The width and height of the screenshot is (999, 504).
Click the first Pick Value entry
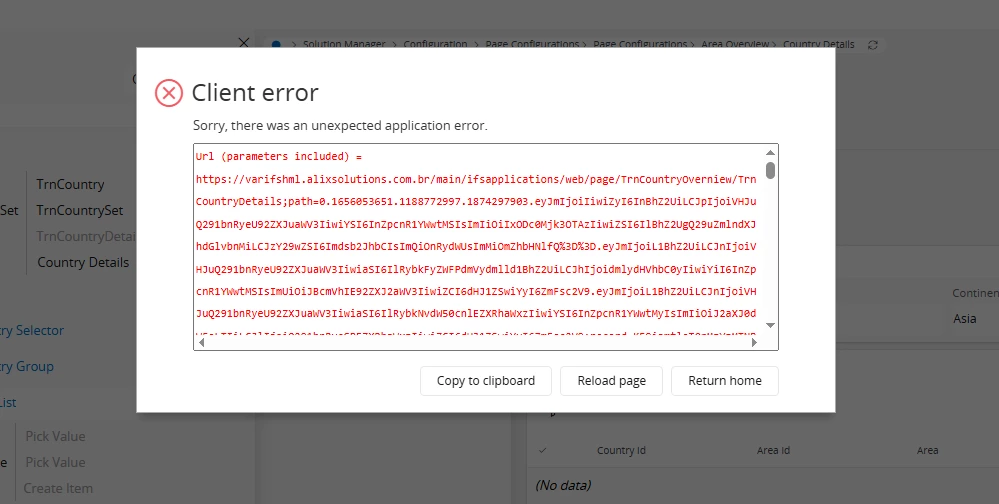(x=55, y=436)
